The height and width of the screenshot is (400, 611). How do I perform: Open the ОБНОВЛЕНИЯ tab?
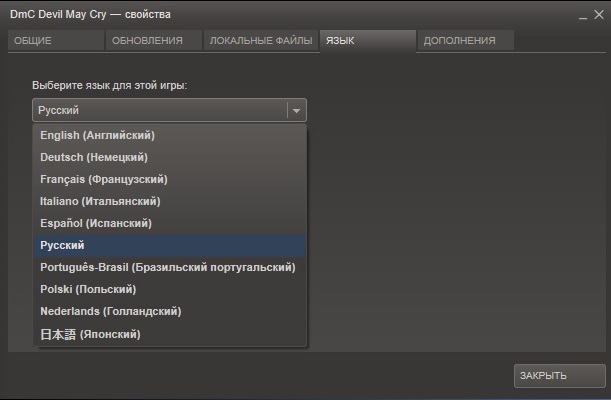(154, 41)
